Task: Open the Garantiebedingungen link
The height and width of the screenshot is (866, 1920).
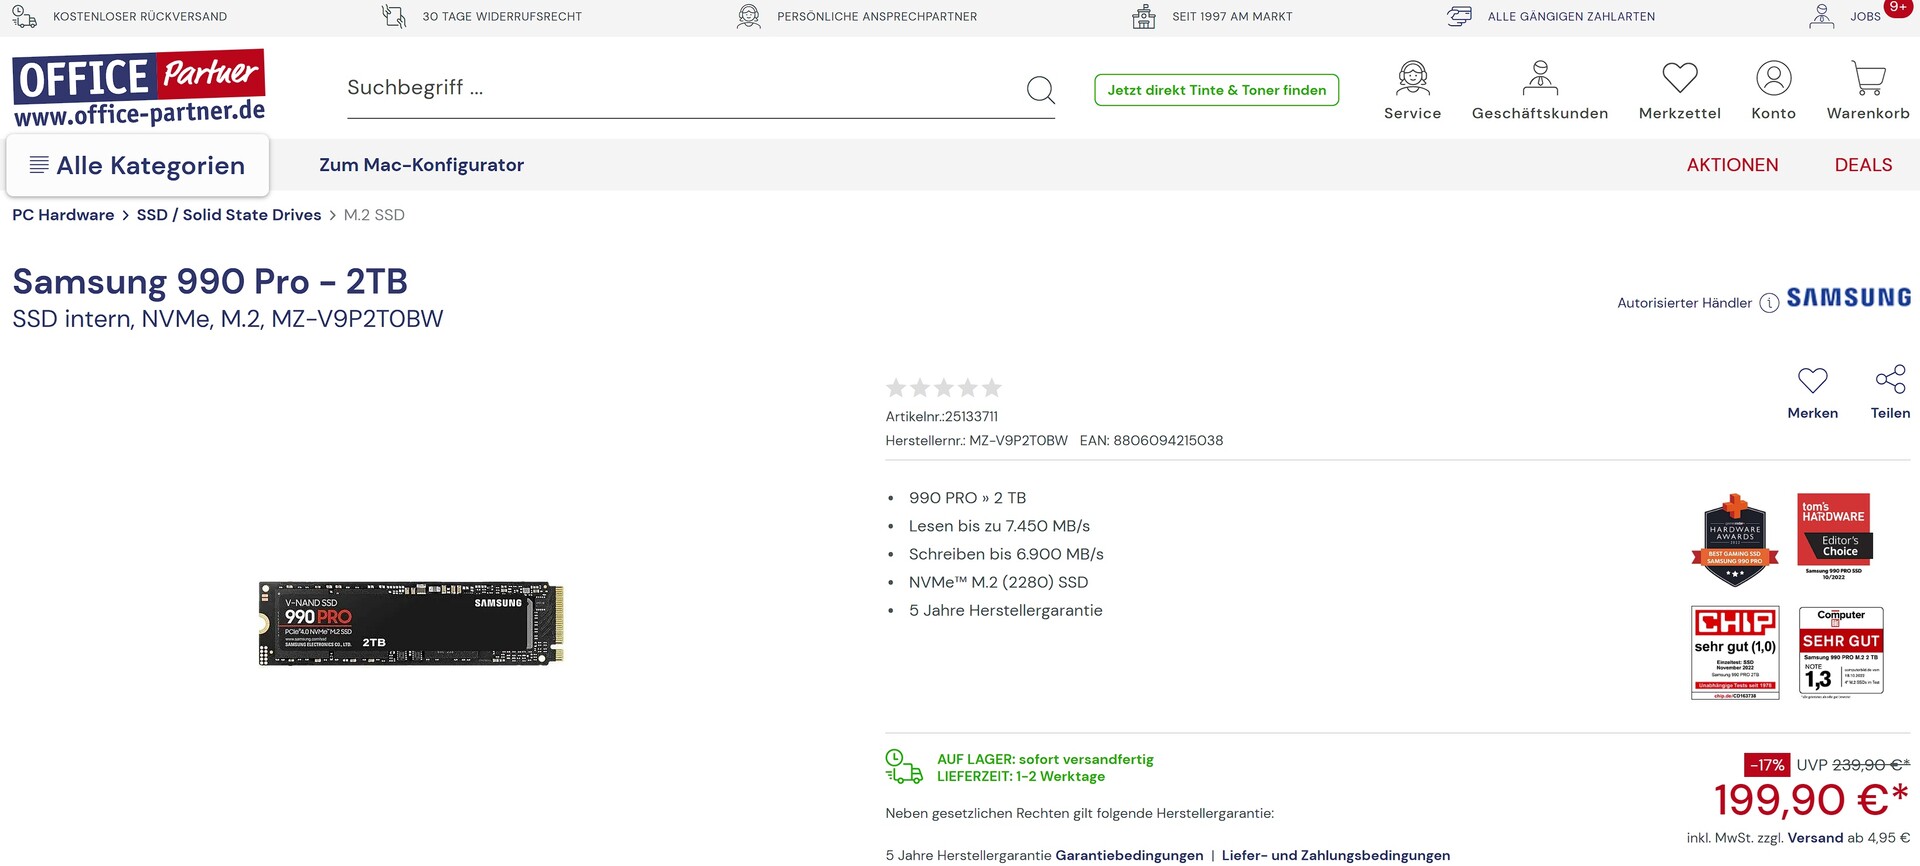Action: point(1129,855)
